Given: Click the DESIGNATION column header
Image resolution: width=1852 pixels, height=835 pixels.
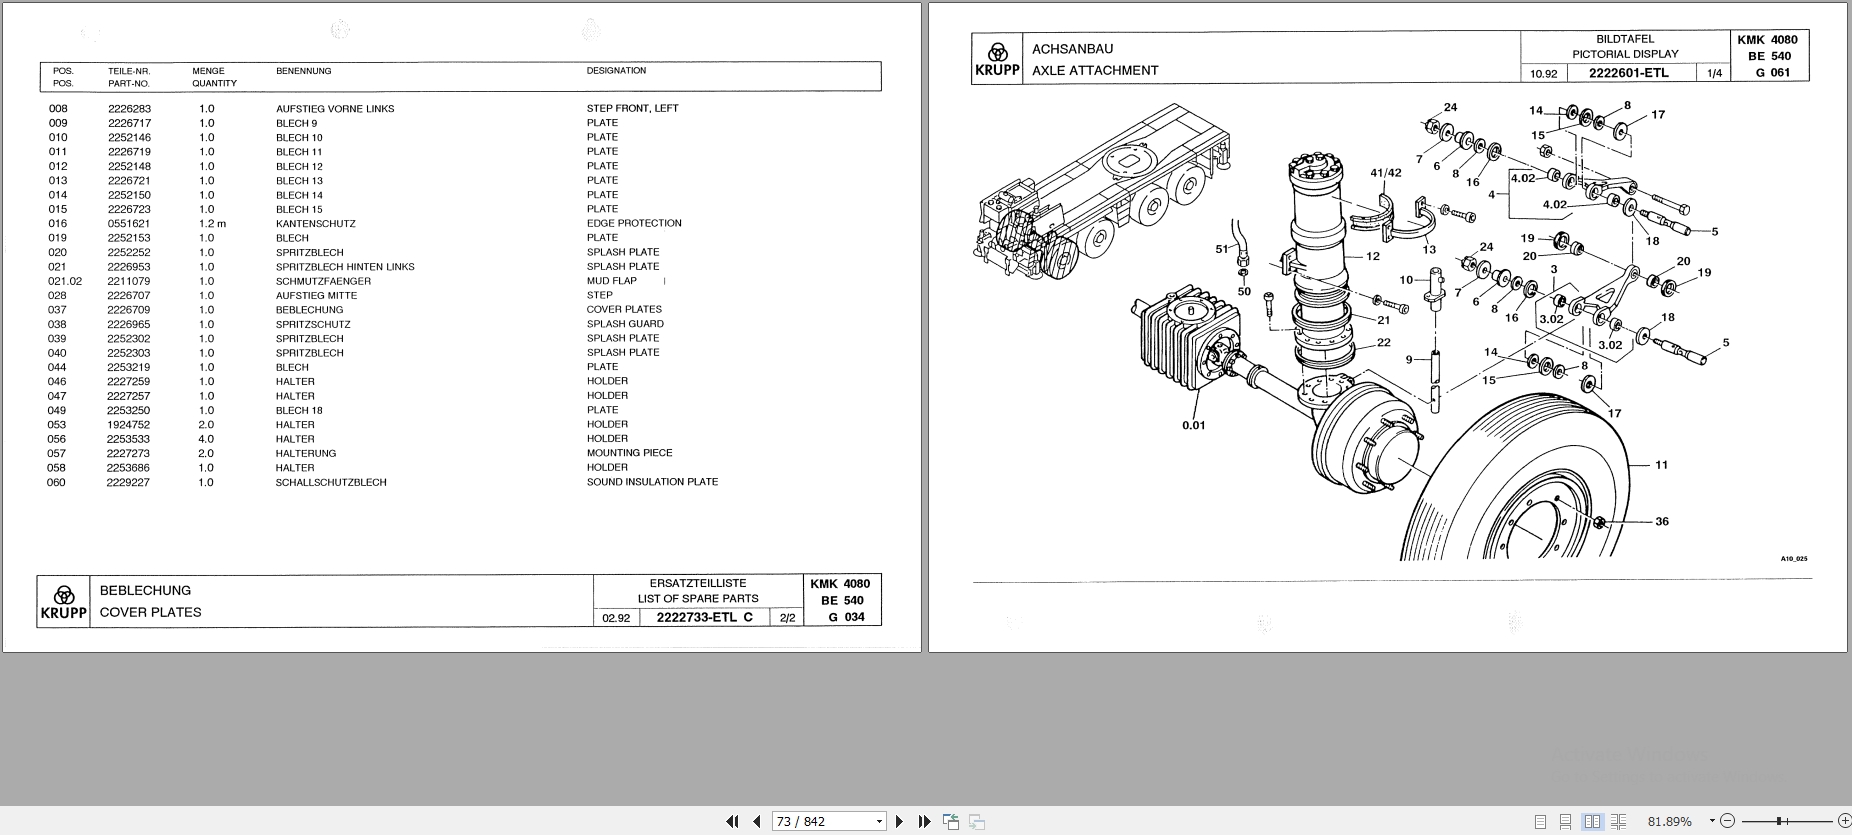Looking at the screenshot, I should (x=616, y=71).
